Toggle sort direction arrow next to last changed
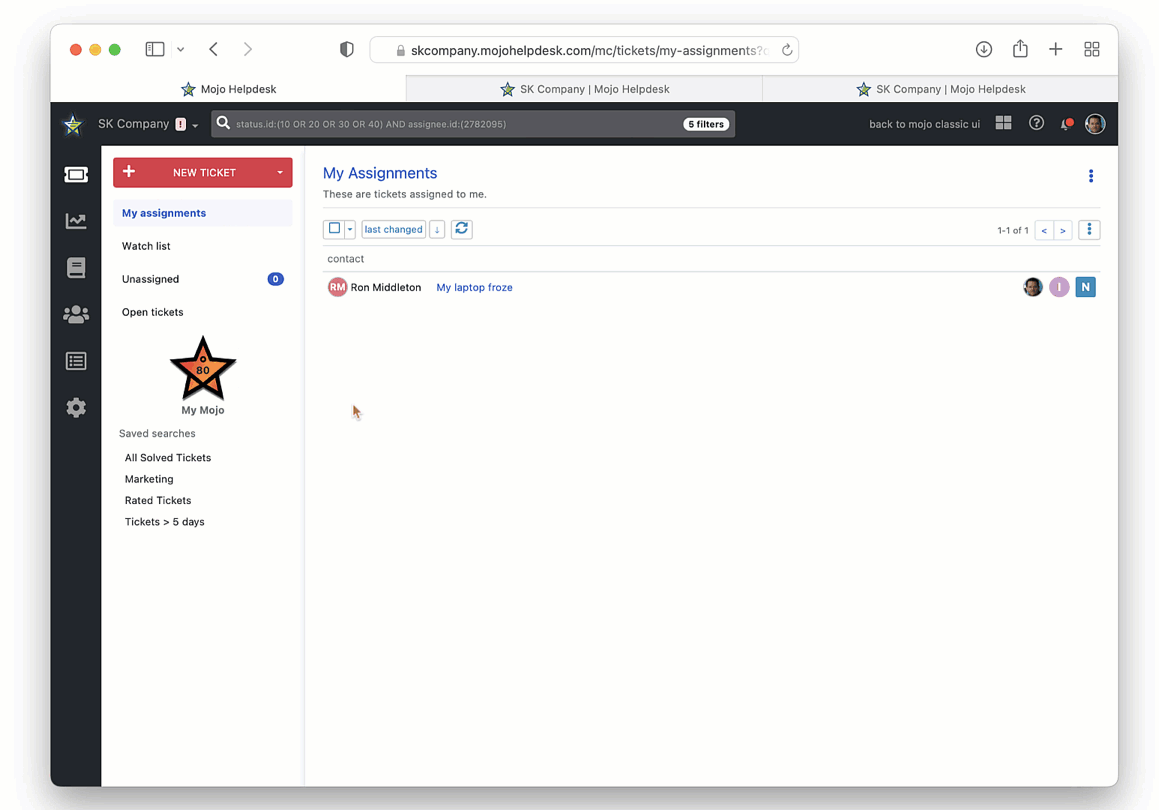1159x810 pixels. pyautogui.click(x=437, y=229)
